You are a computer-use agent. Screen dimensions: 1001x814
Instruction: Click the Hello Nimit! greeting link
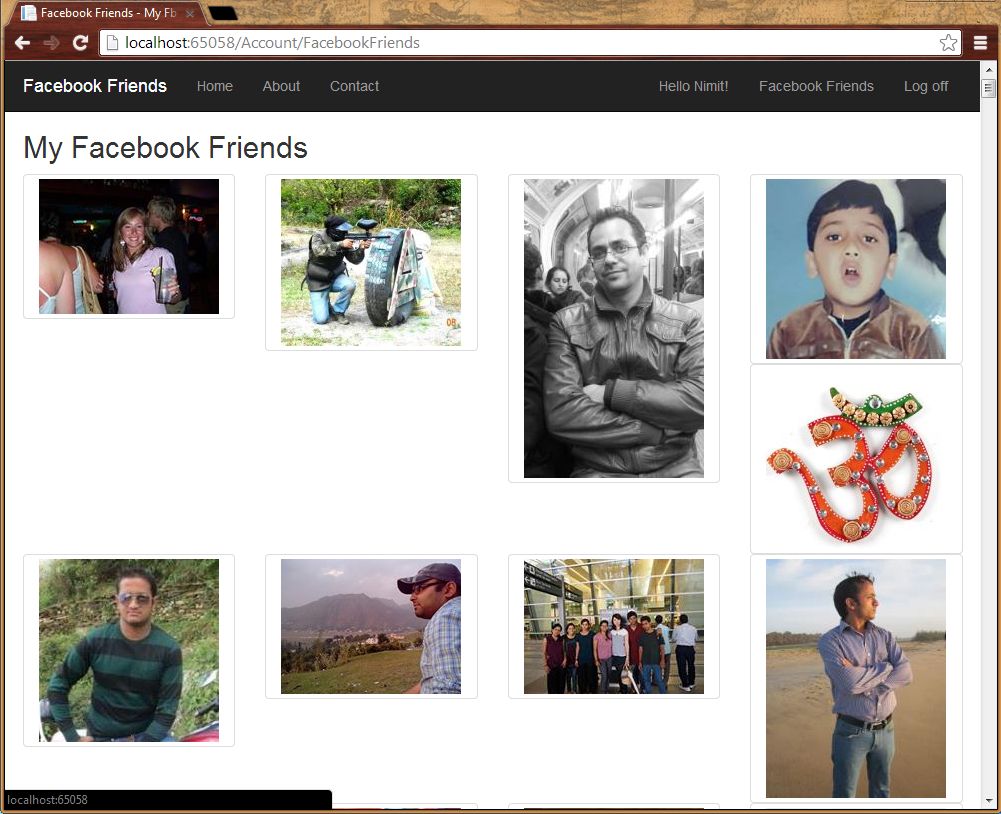tap(693, 86)
